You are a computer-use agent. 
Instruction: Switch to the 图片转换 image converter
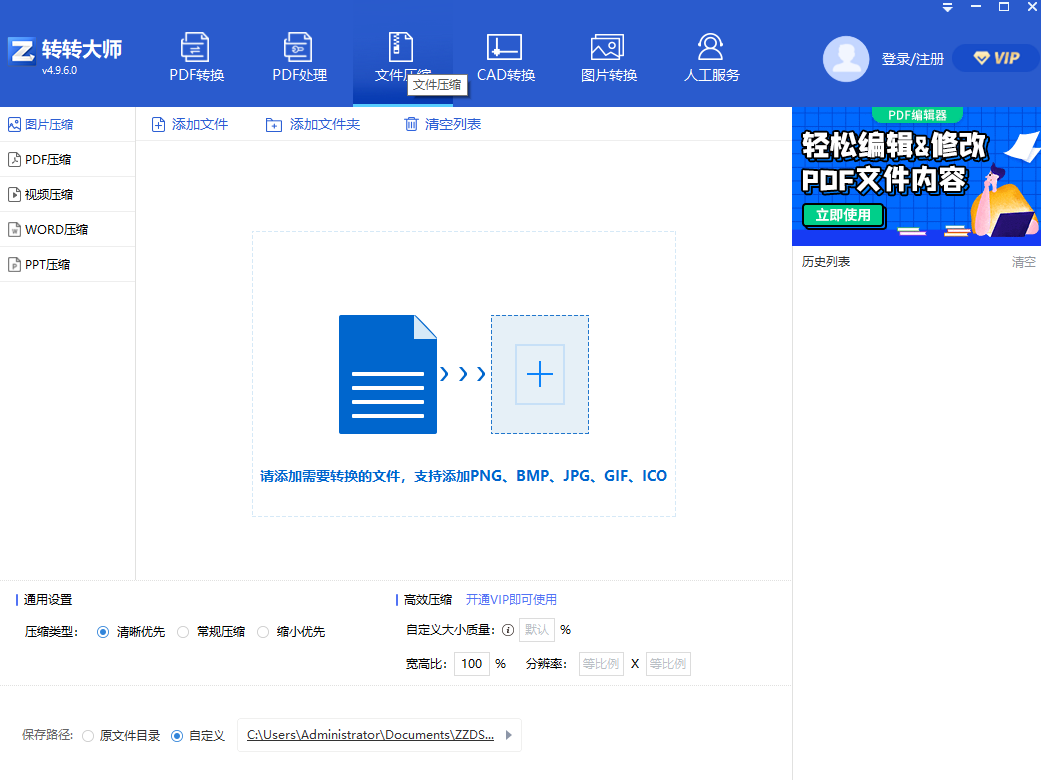(607, 55)
